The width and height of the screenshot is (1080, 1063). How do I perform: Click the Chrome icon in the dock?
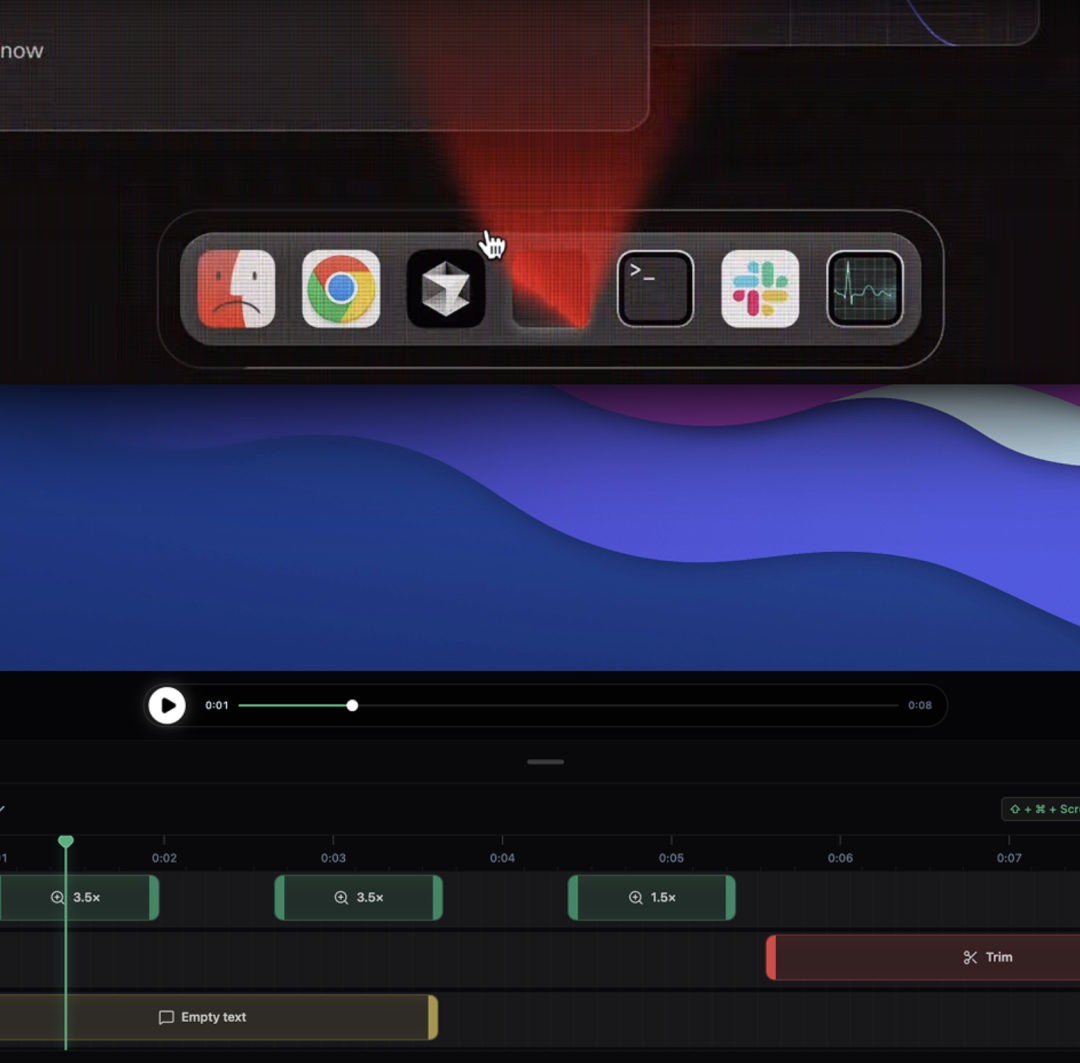[x=341, y=289]
